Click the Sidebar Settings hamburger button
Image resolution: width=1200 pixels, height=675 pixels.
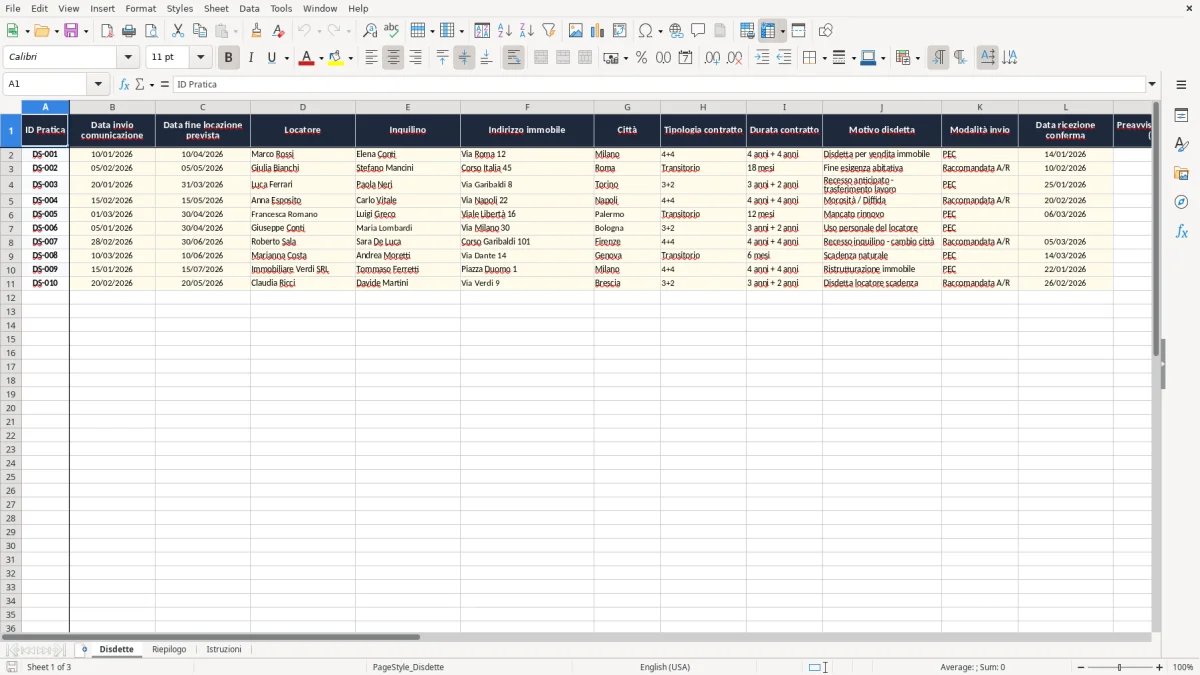(x=1181, y=84)
